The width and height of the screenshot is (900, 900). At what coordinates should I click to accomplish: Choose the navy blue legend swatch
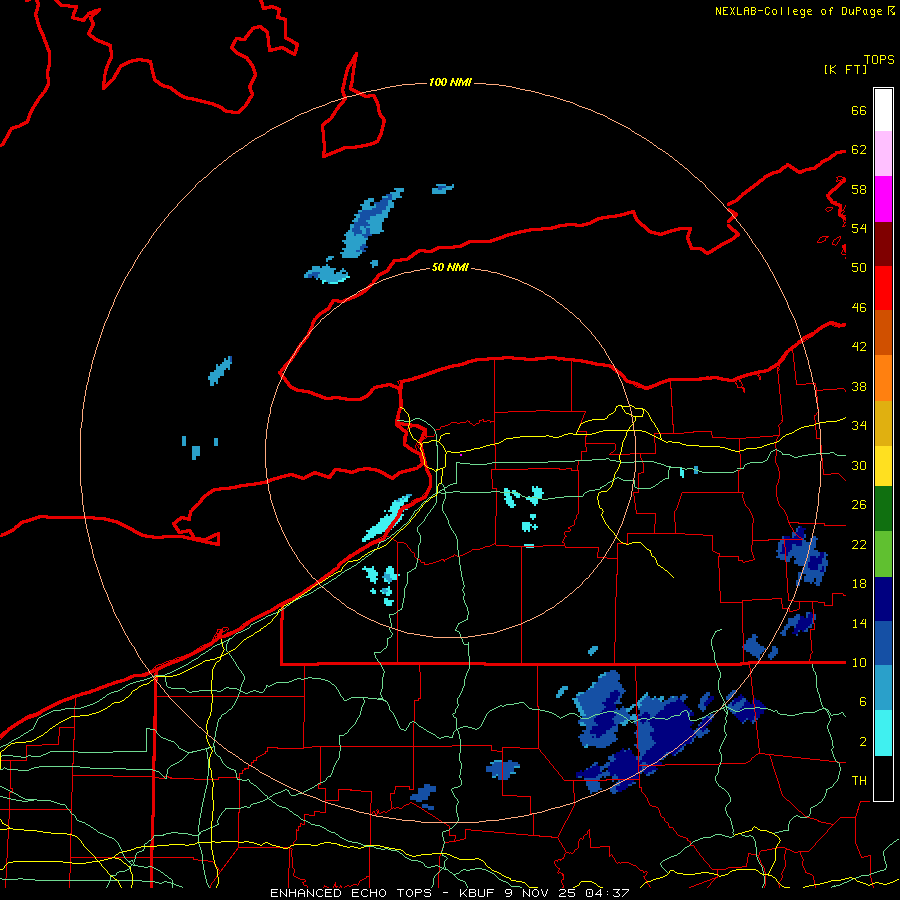pyautogui.click(x=883, y=599)
